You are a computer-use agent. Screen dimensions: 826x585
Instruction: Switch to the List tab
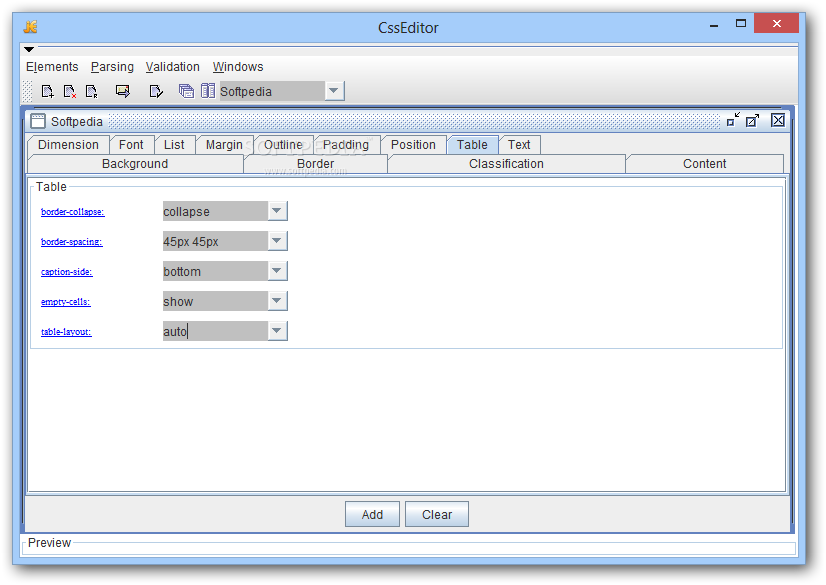point(174,145)
